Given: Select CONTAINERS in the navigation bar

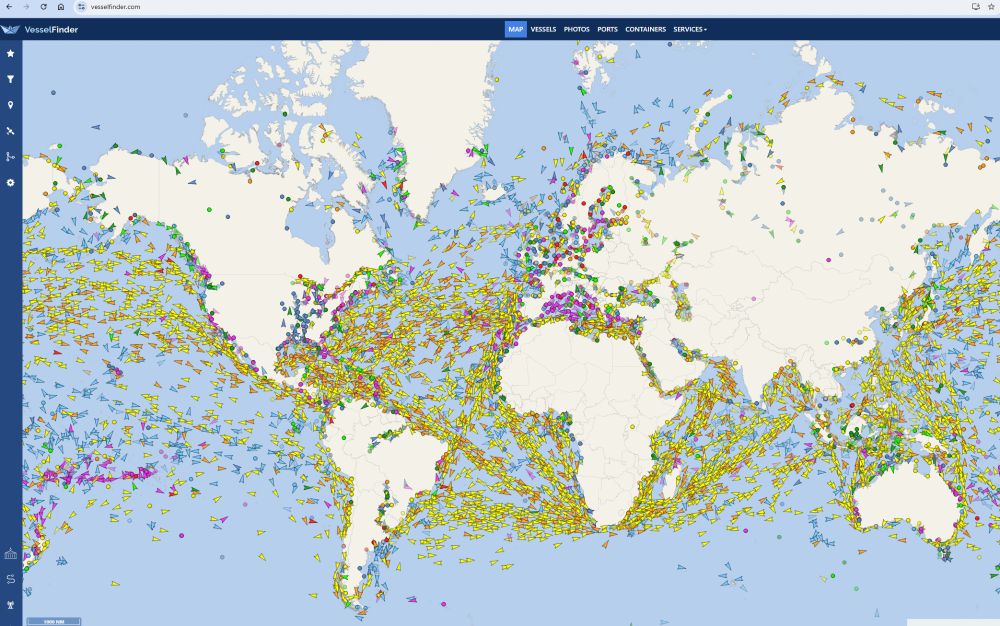Looking at the screenshot, I should tap(646, 29).
